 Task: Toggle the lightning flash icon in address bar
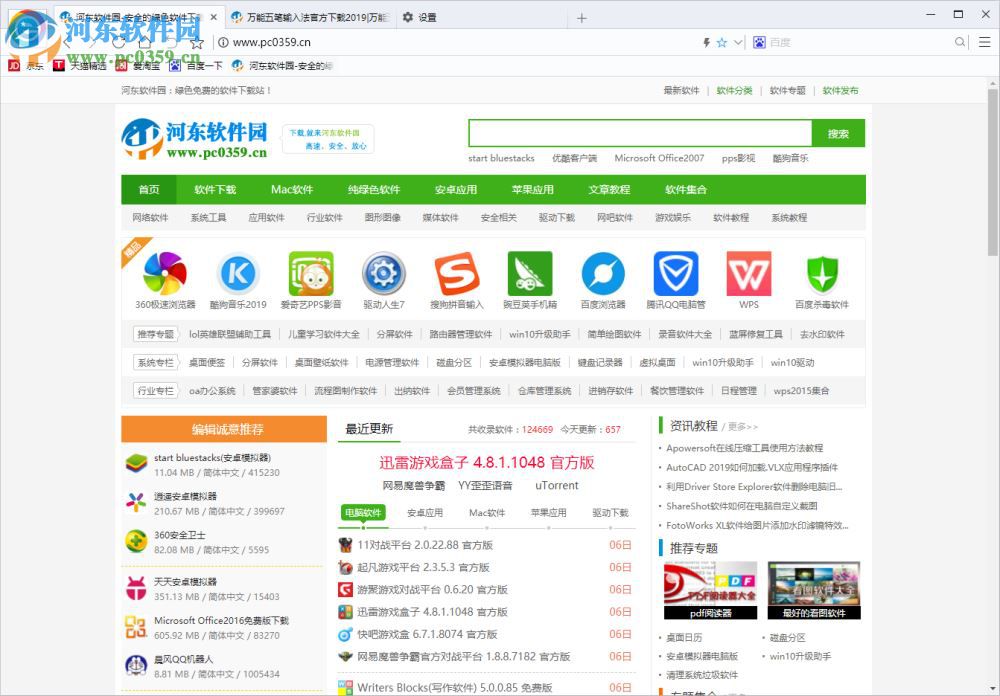pos(706,42)
